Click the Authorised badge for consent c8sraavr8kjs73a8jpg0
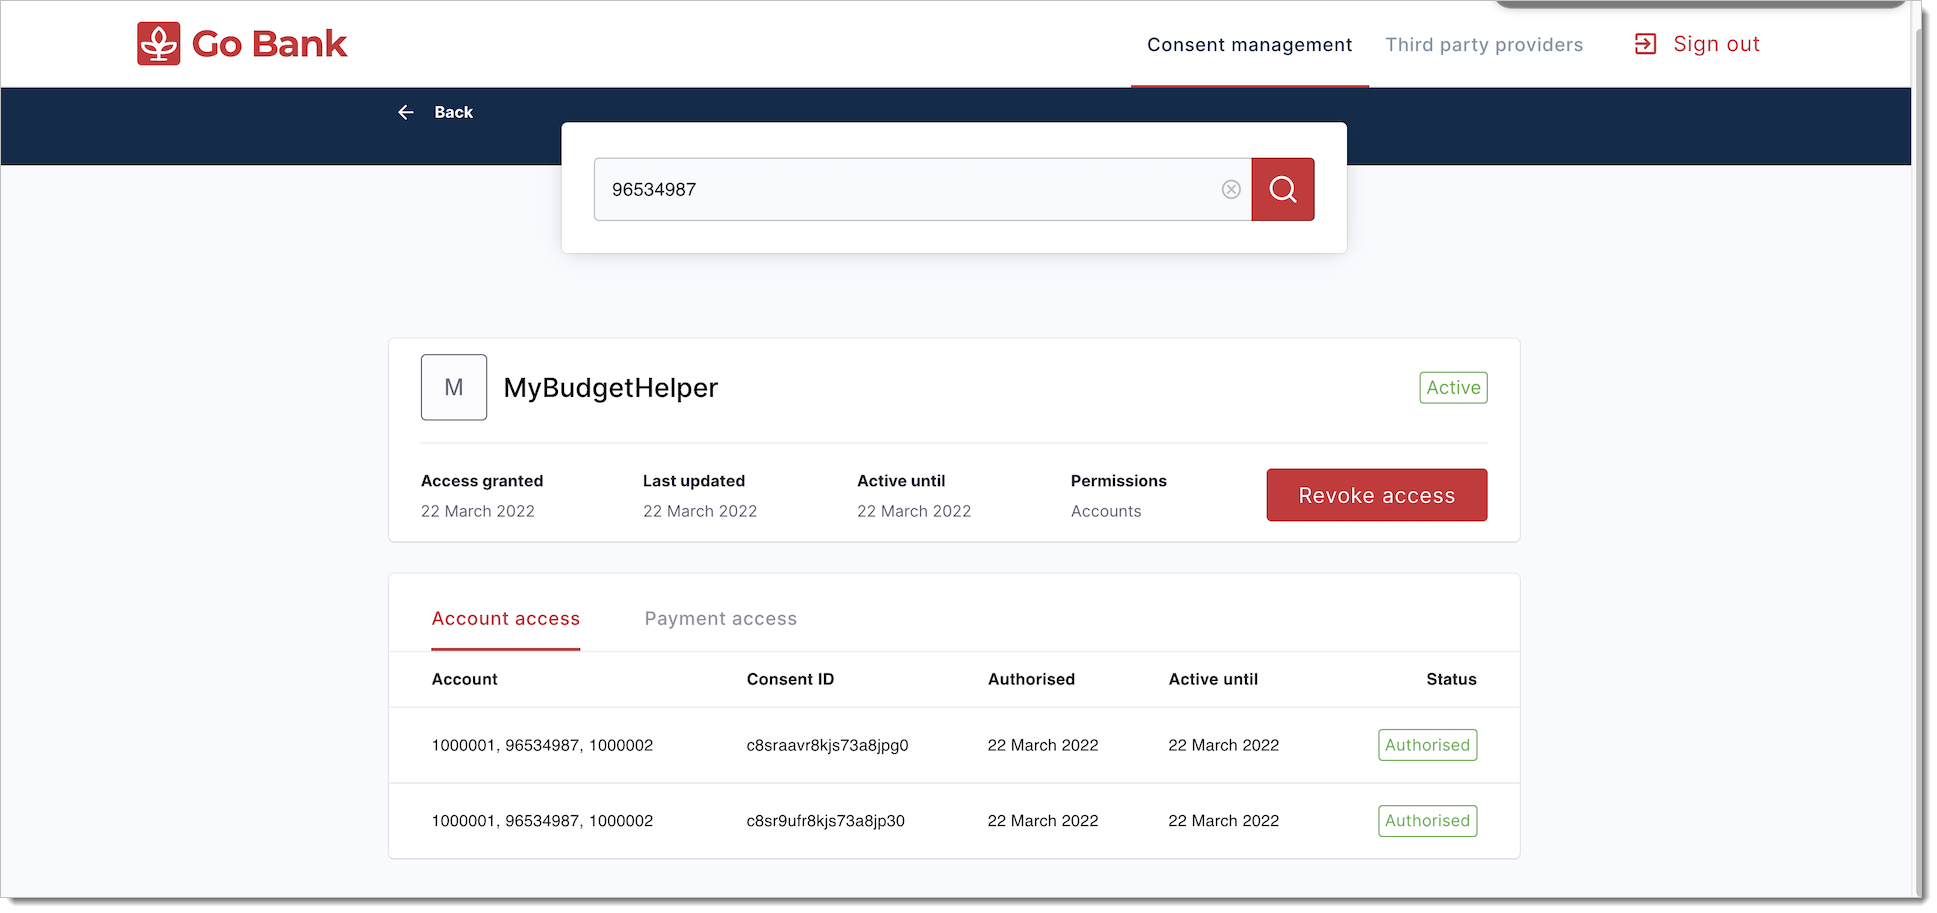 click(1427, 745)
